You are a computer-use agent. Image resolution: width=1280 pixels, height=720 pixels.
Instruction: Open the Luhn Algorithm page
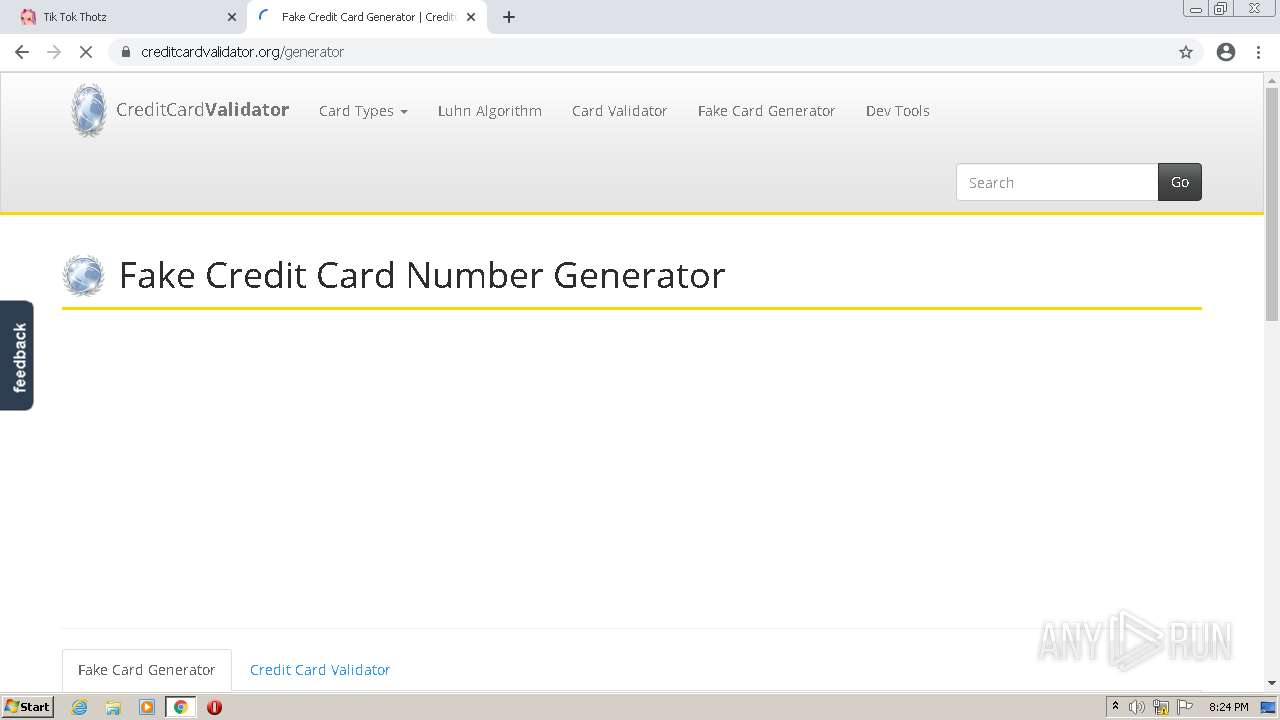click(490, 111)
